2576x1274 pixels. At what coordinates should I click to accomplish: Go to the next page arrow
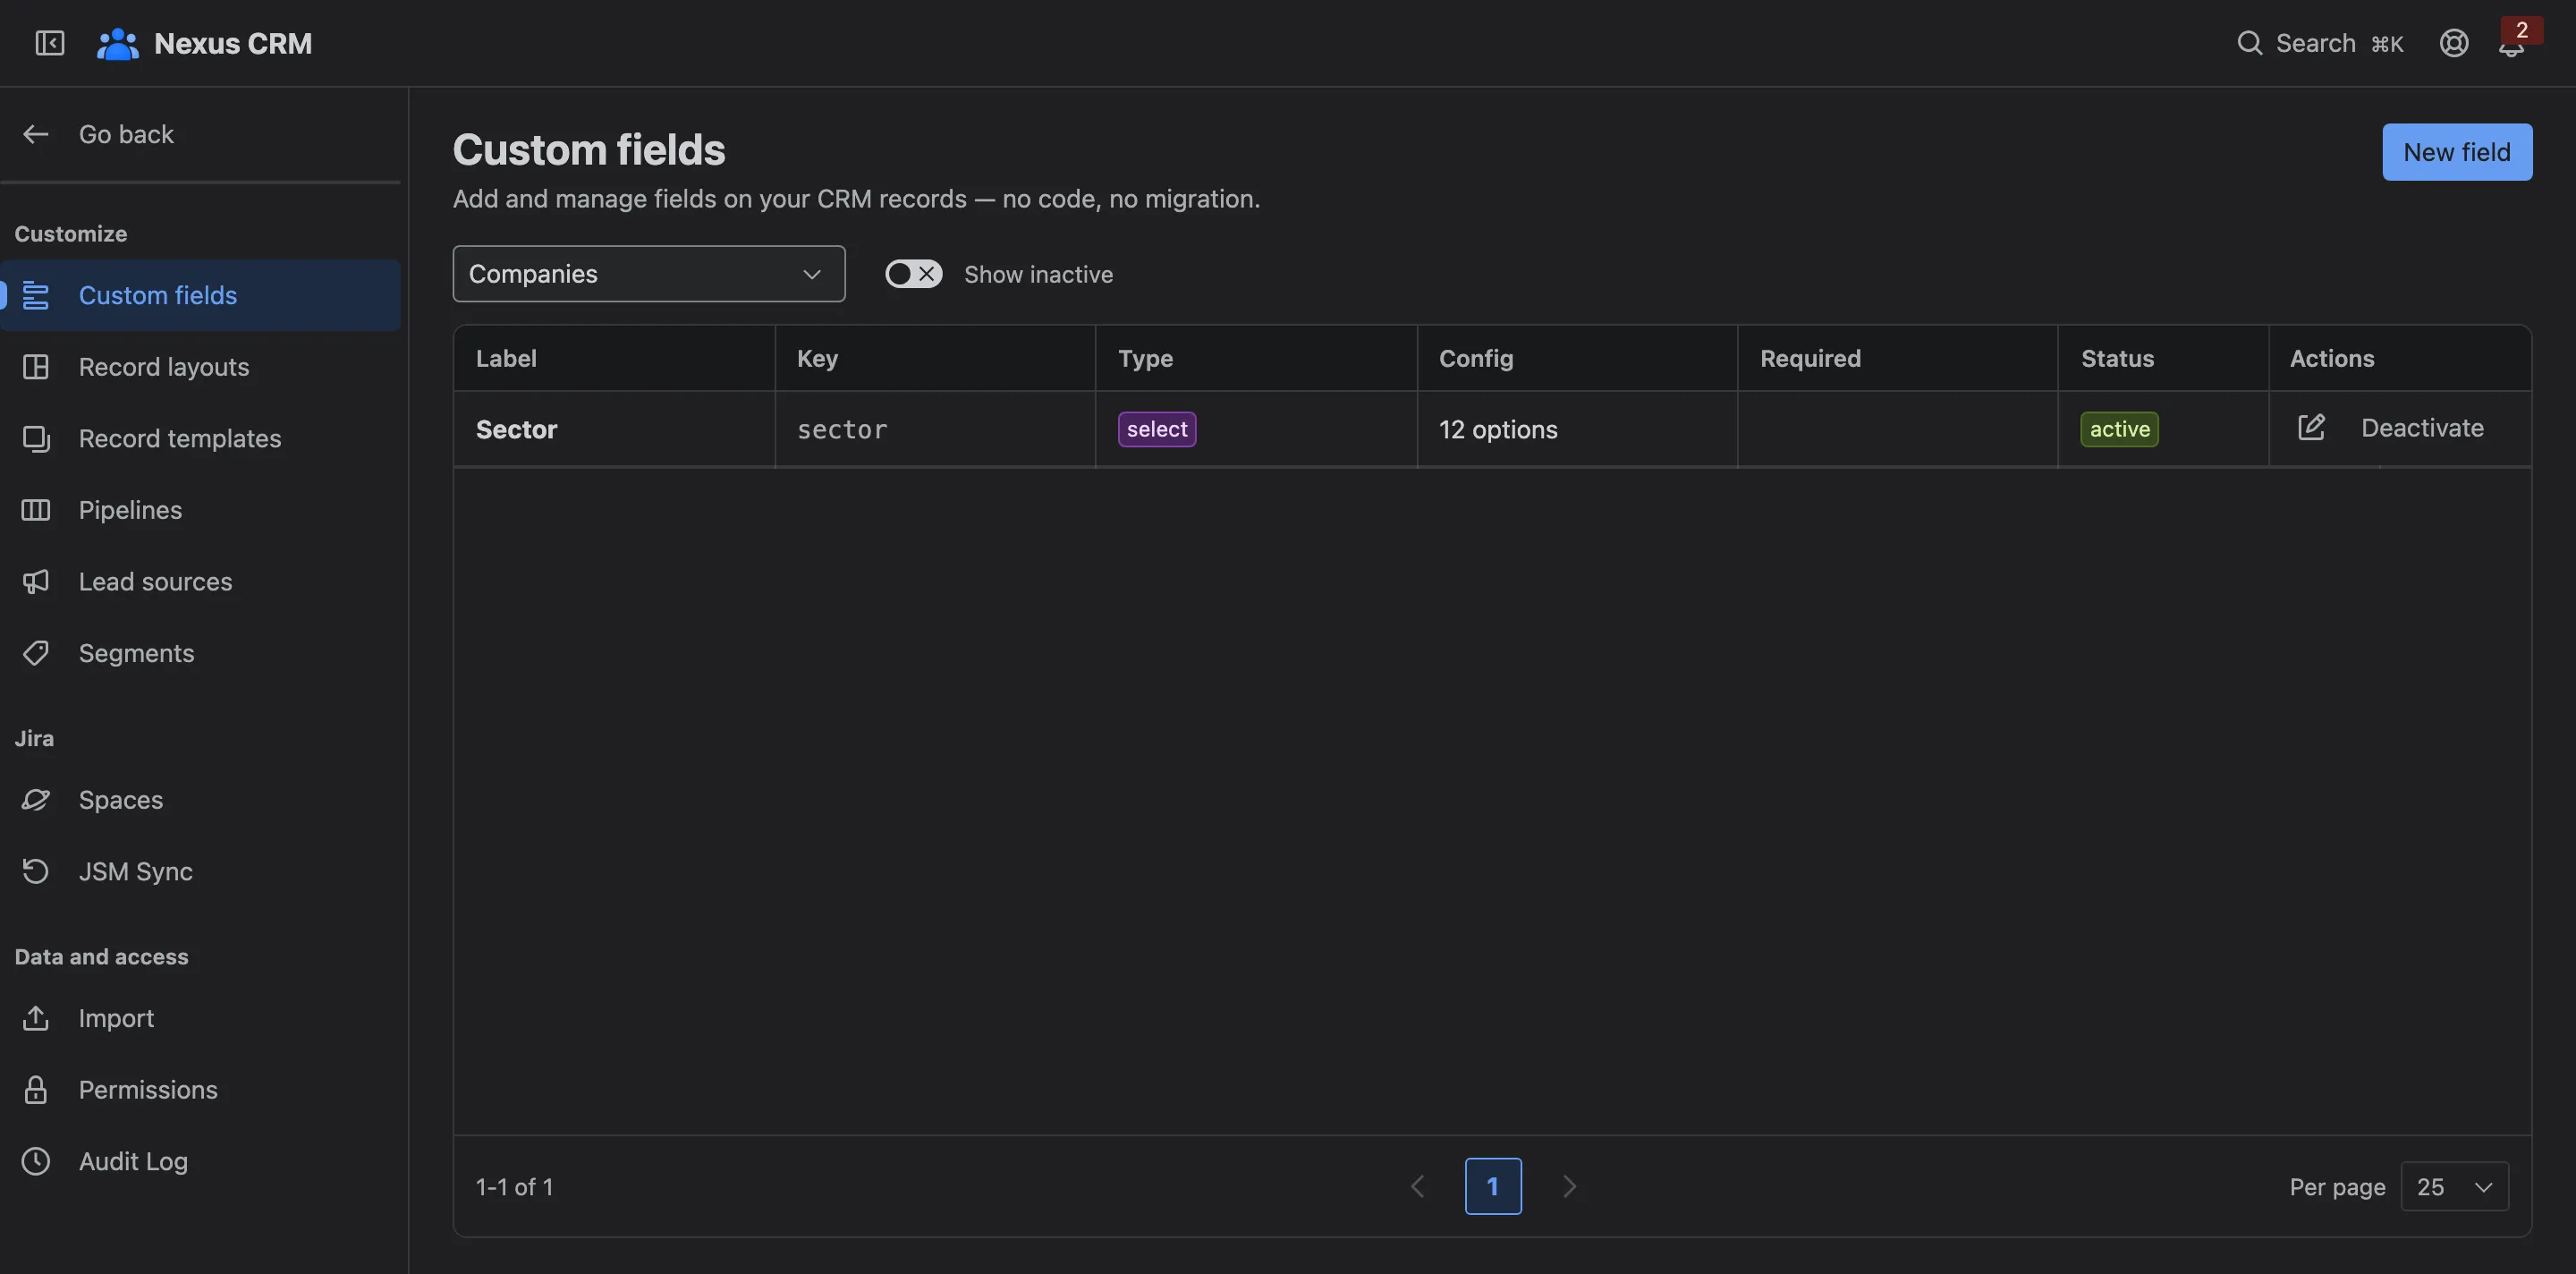(x=1569, y=1186)
